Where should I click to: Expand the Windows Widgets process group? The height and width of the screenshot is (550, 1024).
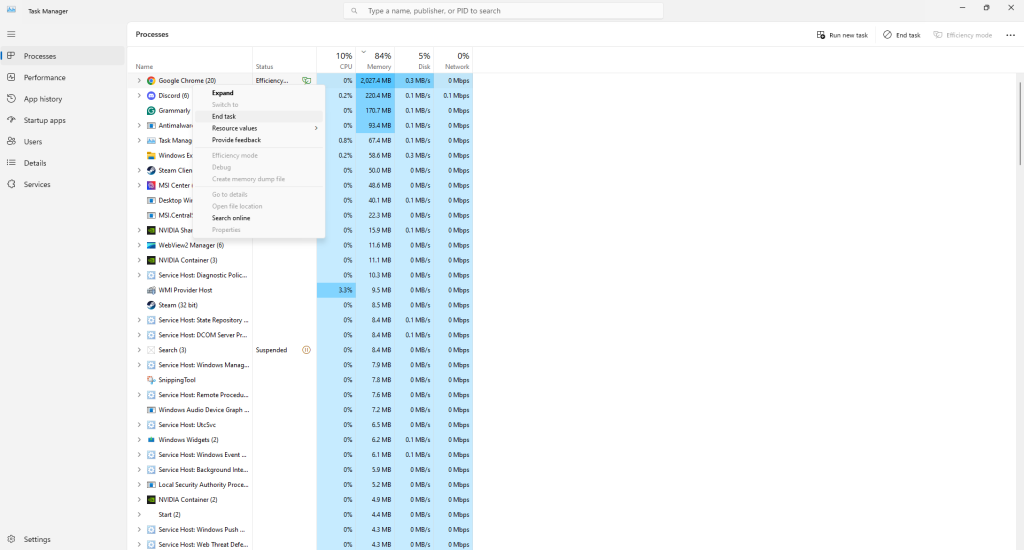[x=139, y=440]
